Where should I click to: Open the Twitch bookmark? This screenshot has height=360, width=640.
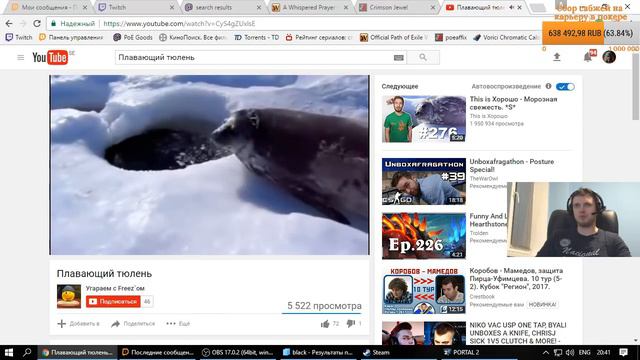click(x=19, y=38)
